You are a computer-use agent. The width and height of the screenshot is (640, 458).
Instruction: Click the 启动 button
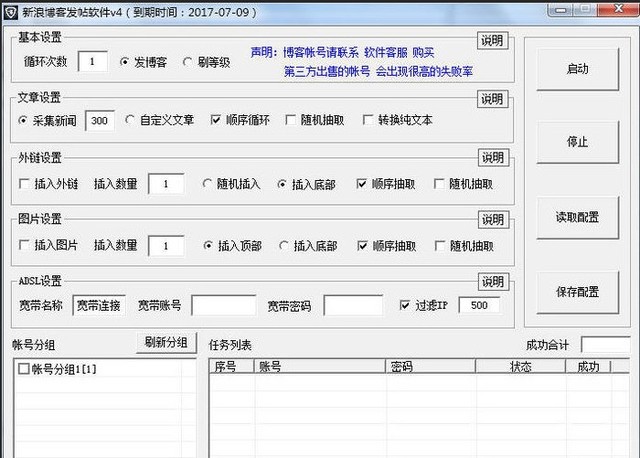tap(577, 69)
